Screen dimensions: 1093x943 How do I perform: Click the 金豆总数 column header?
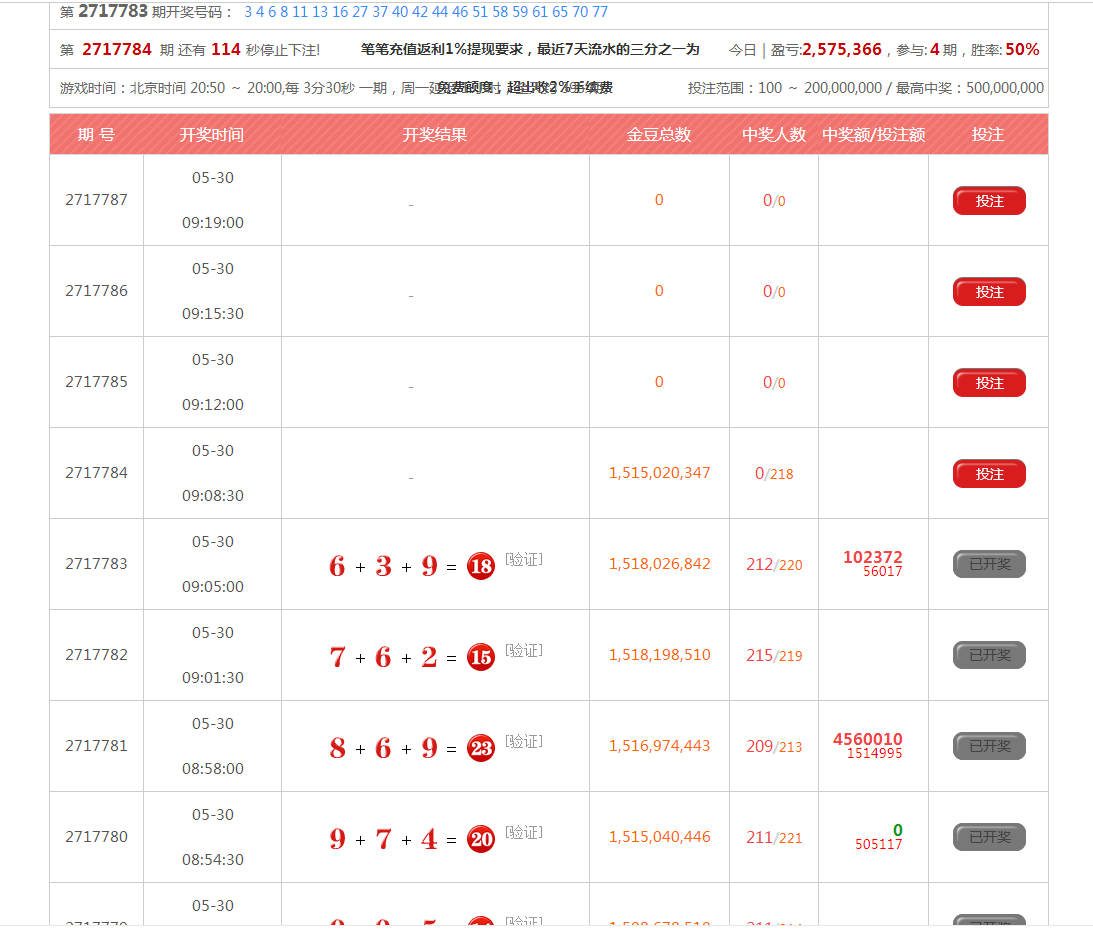point(658,135)
